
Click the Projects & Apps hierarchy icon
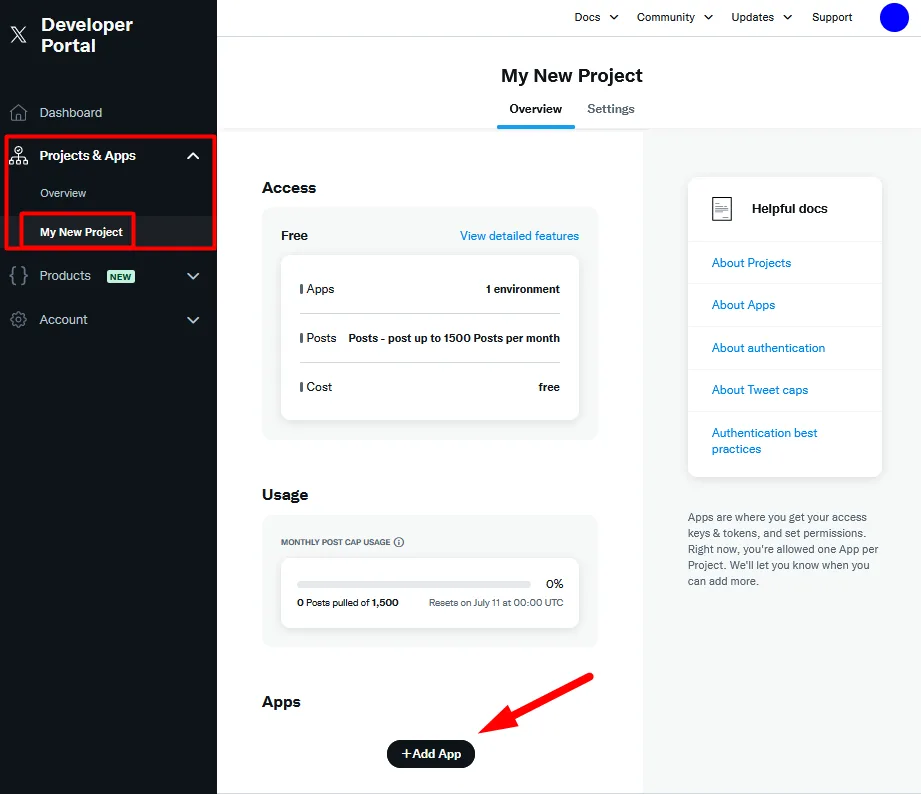[x=18, y=156]
